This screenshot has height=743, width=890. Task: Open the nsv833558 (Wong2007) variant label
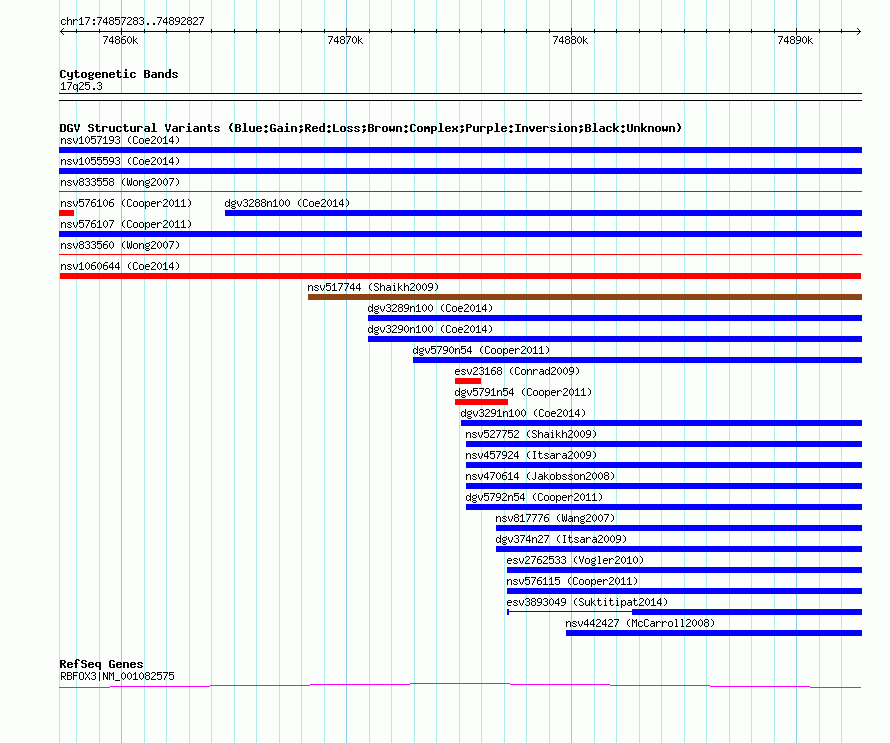120,182
